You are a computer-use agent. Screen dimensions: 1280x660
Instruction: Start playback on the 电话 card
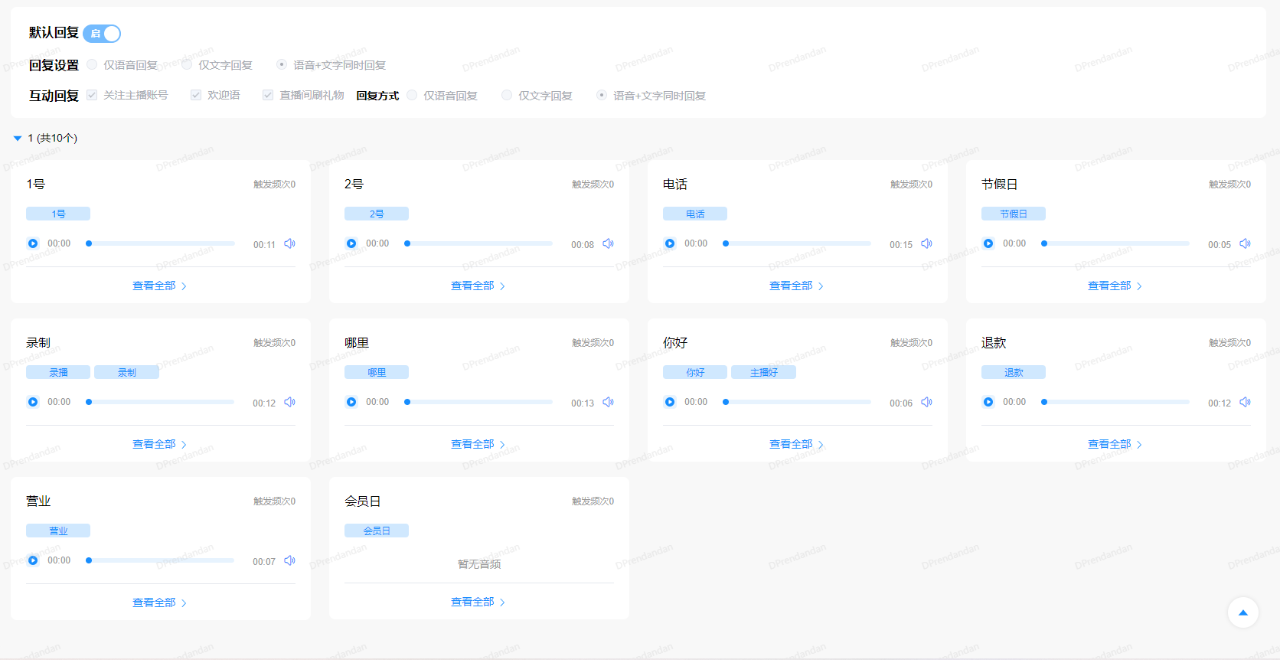pos(669,243)
